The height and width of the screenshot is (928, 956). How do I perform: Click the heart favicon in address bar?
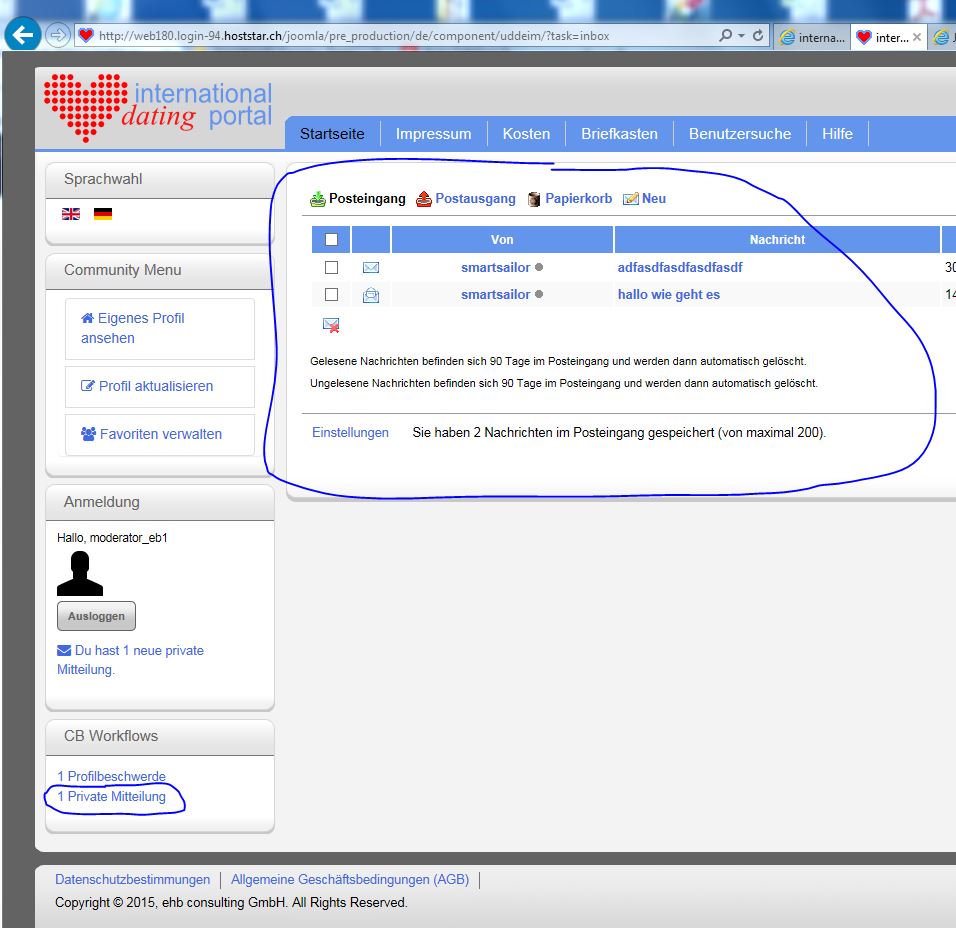(86, 35)
